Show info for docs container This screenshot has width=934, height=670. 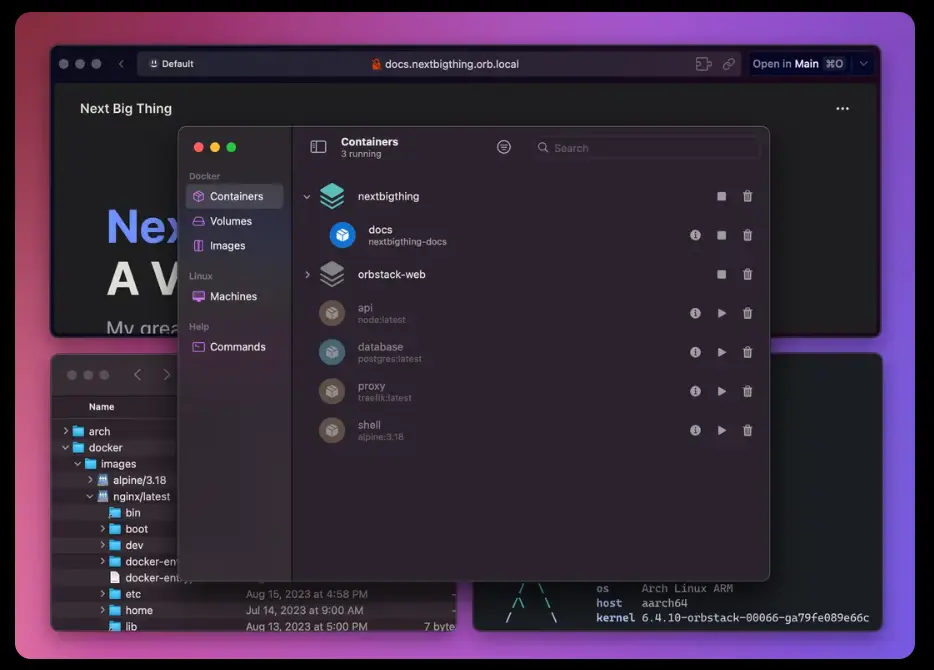[695, 235]
